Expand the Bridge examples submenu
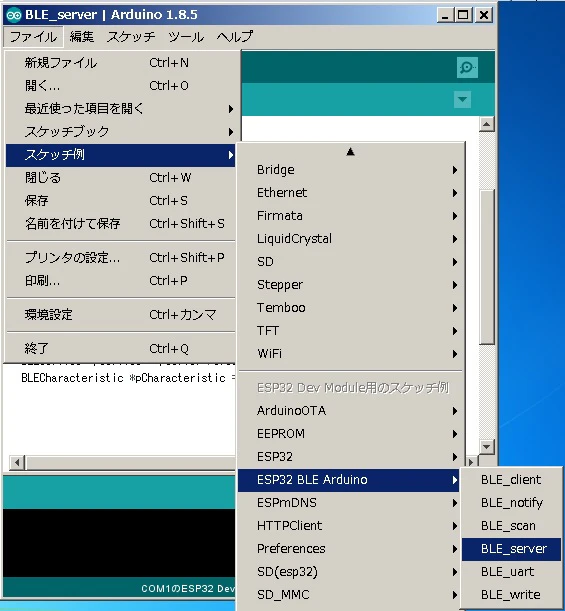This screenshot has height=611, width=565. coord(350,170)
